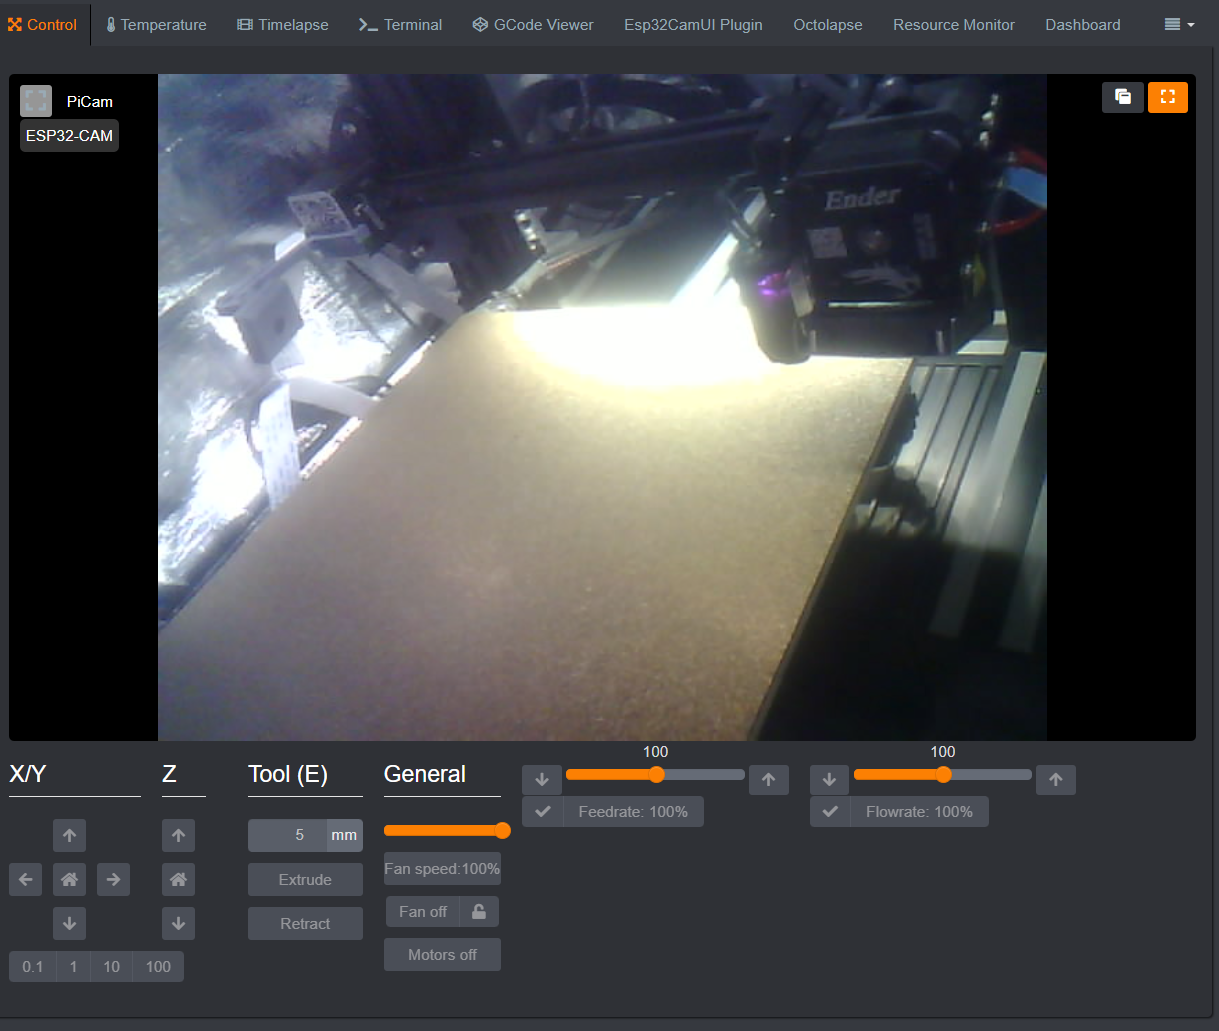Home the X/Y axes
The height and width of the screenshot is (1031, 1219).
pyautogui.click(x=69, y=879)
